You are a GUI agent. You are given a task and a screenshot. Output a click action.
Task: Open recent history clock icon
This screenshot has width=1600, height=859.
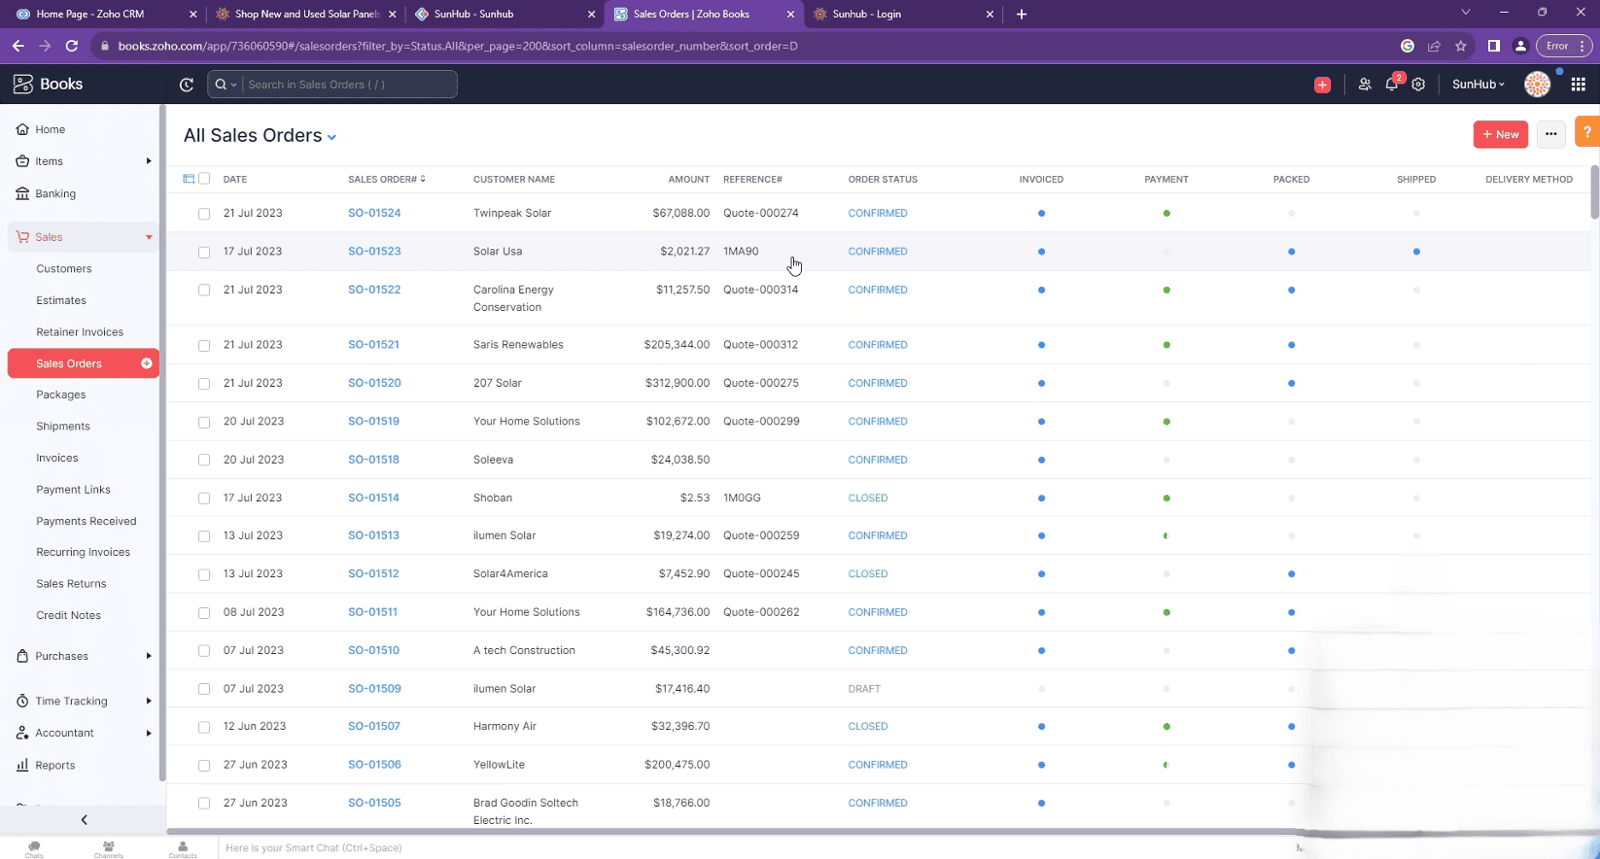pyautogui.click(x=186, y=85)
